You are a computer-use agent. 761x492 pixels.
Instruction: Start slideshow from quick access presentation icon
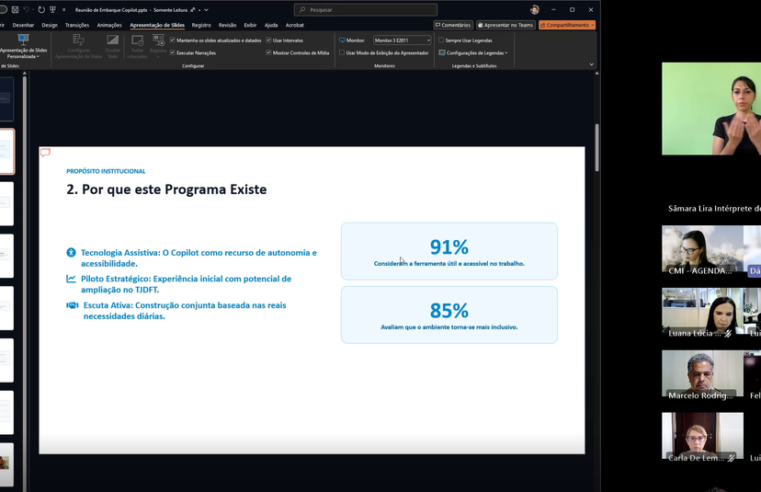(x=52, y=10)
